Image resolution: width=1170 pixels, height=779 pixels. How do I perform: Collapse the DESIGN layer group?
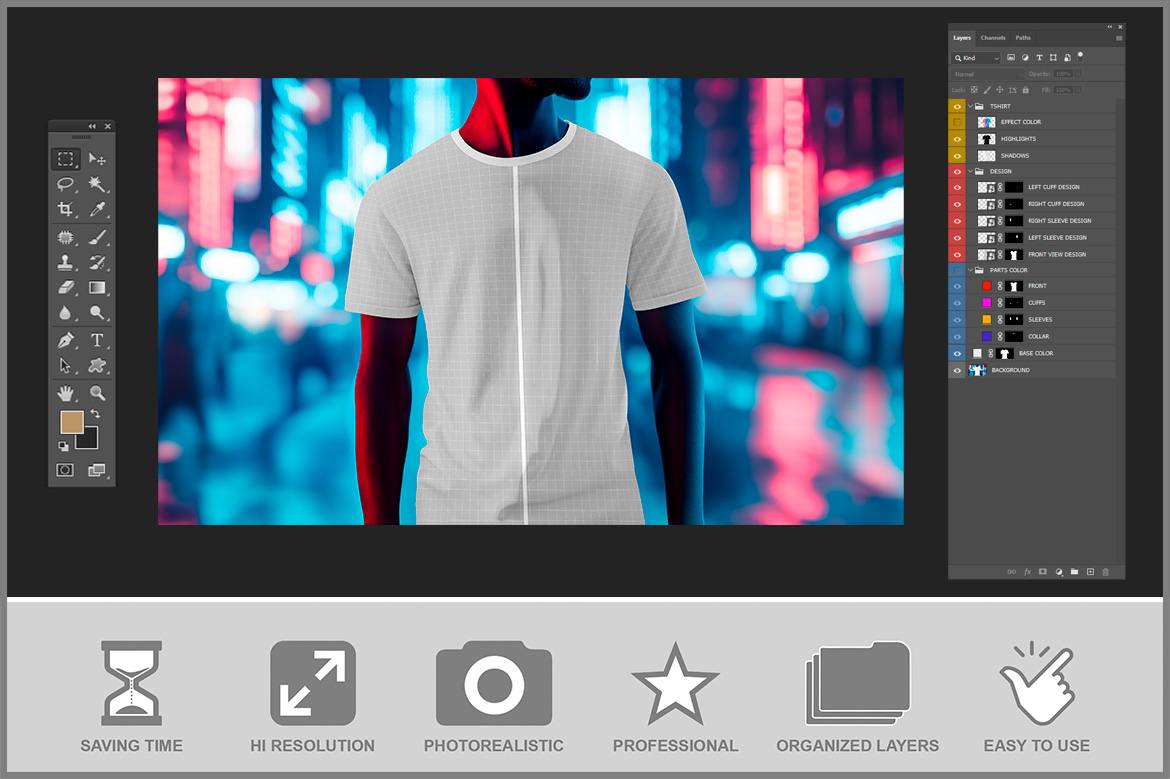click(x=970, y=171)
